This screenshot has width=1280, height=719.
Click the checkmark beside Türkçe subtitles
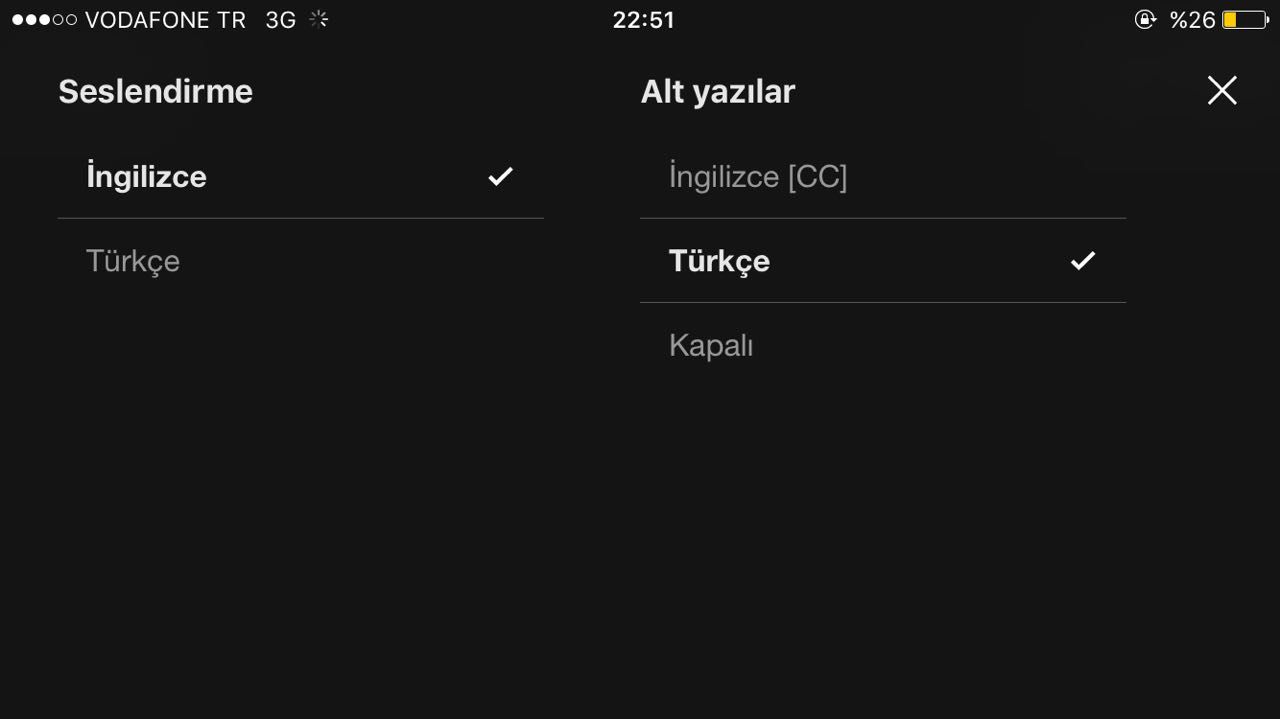[1082, 261]
